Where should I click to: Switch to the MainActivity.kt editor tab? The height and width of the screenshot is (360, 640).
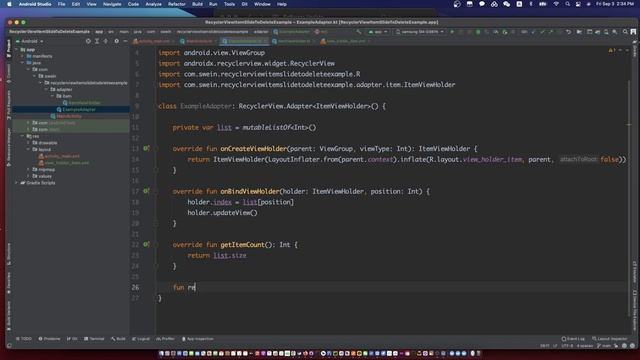click(x=198, y=41)
